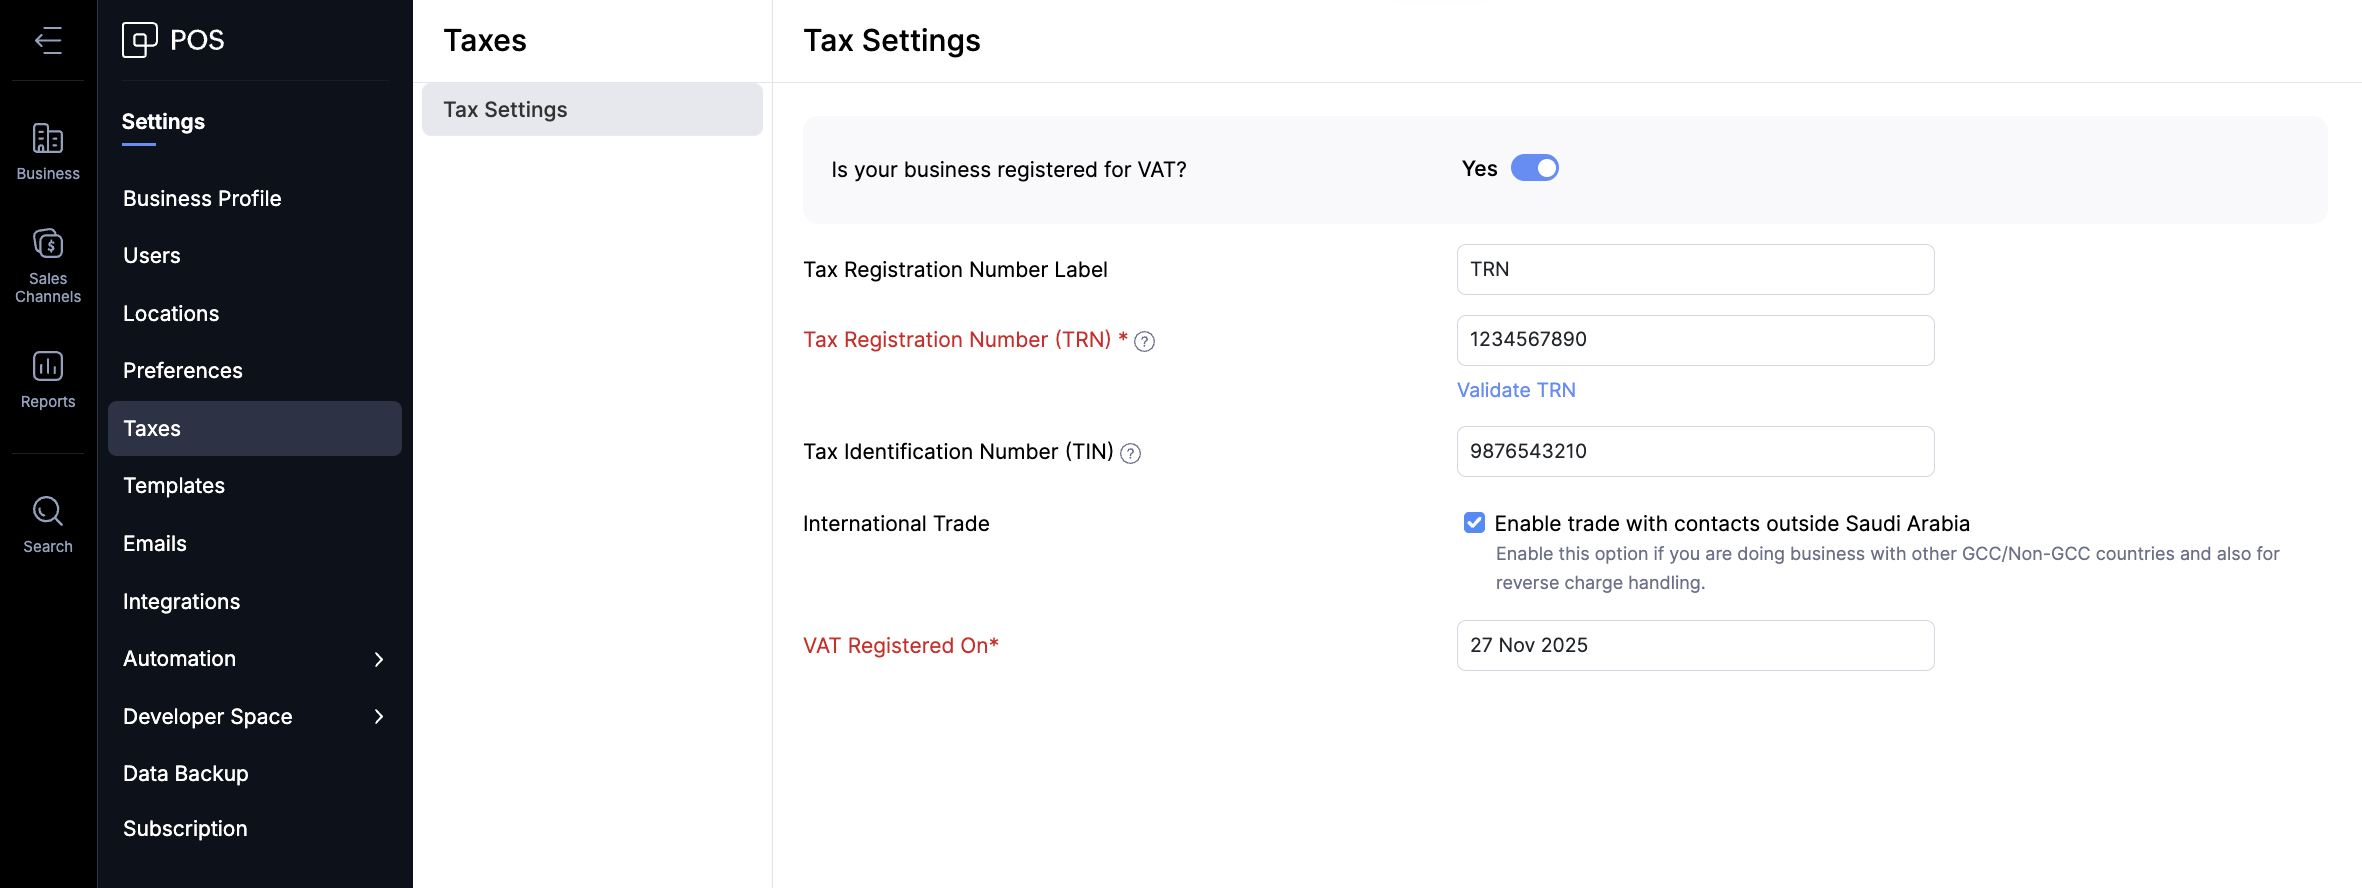Click the TRN help question mark icon
The width and height of the screenshot is (2362, 888).
coord(1145,342)
